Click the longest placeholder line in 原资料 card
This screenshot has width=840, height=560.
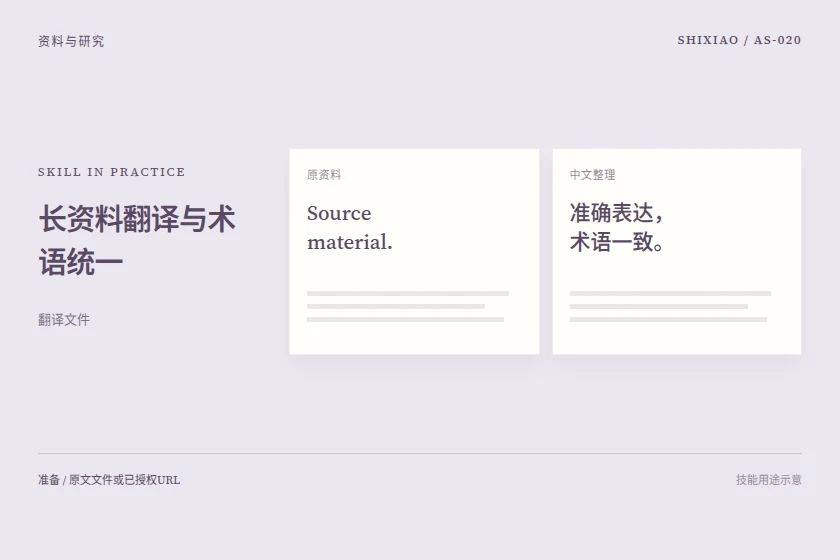(x=408, y=294)
